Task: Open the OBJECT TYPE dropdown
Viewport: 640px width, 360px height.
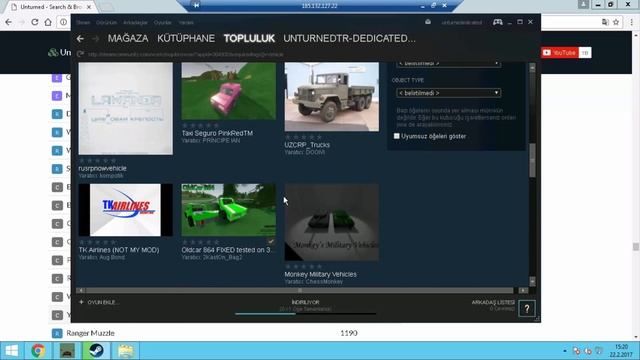Action: tap(449, 93)
